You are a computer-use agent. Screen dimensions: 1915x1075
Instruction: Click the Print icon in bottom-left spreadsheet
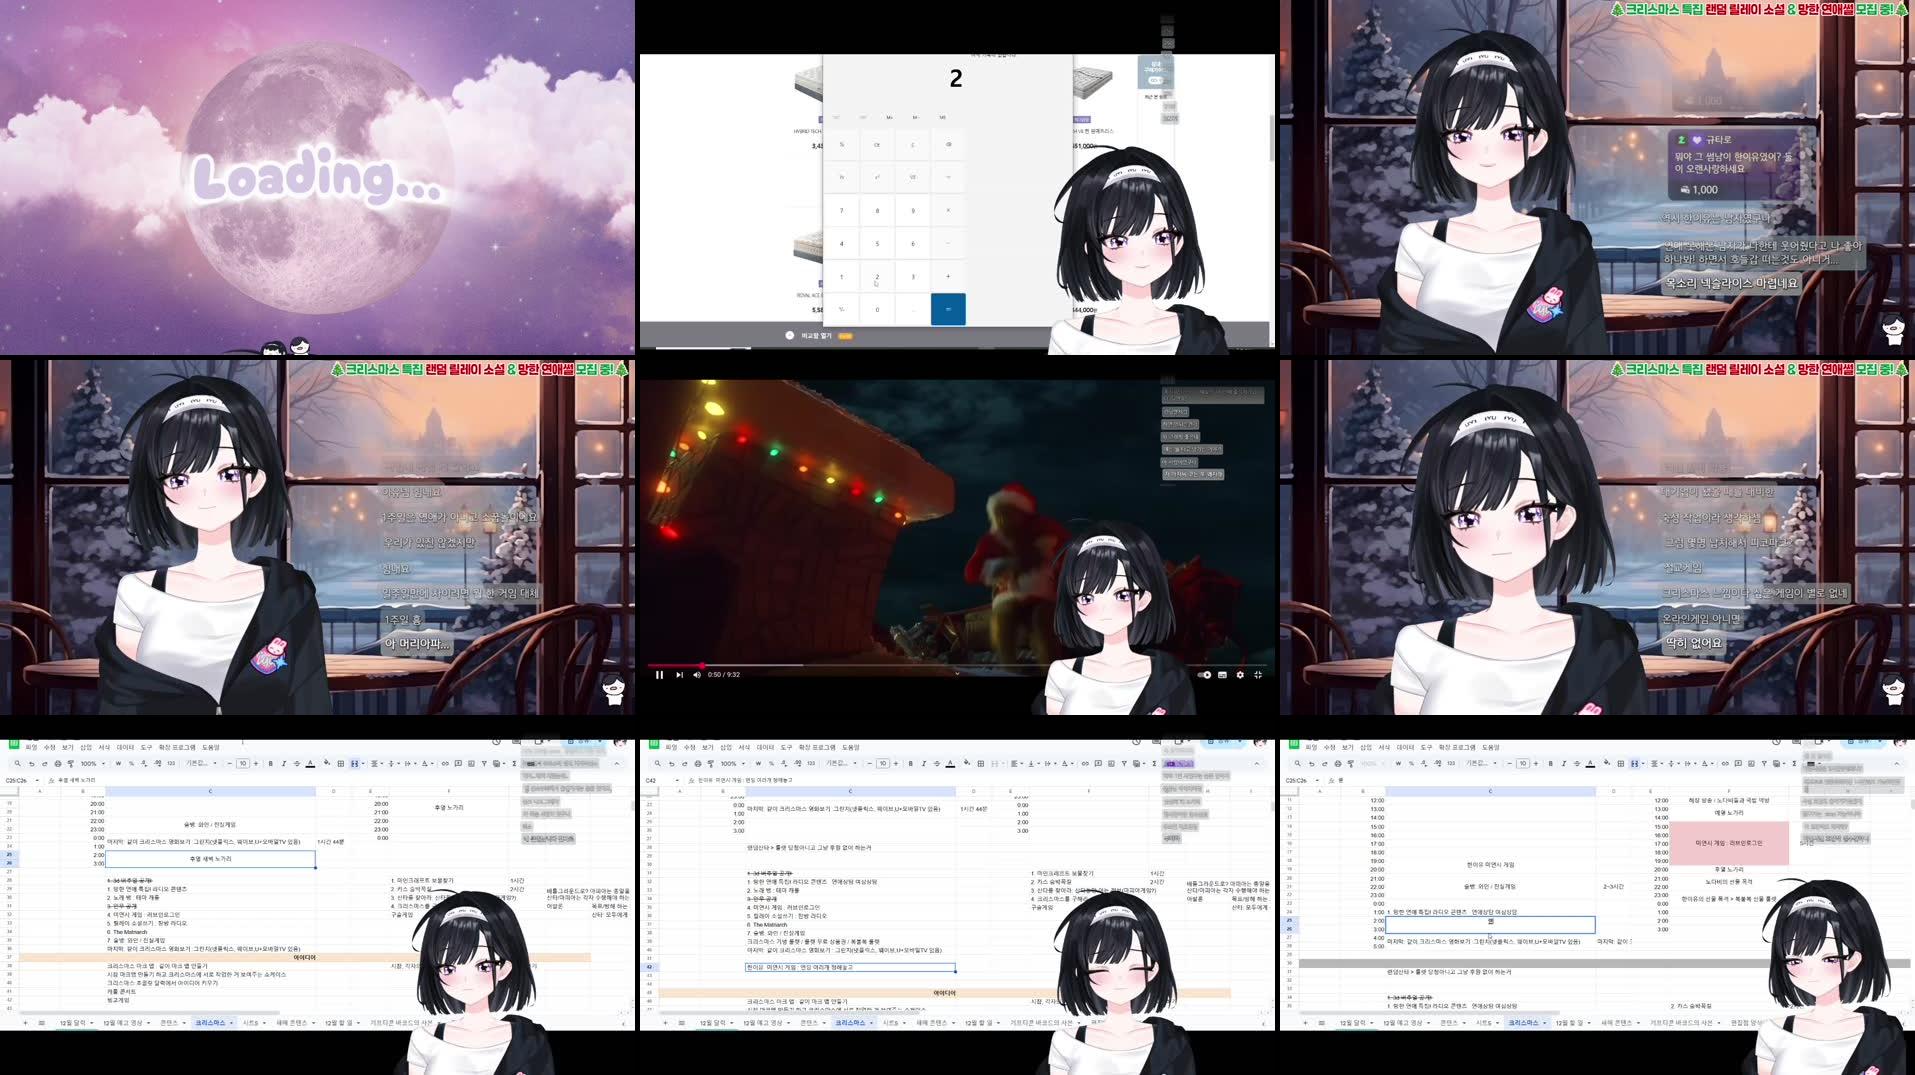pyautogui.click(x=58, y=764)
